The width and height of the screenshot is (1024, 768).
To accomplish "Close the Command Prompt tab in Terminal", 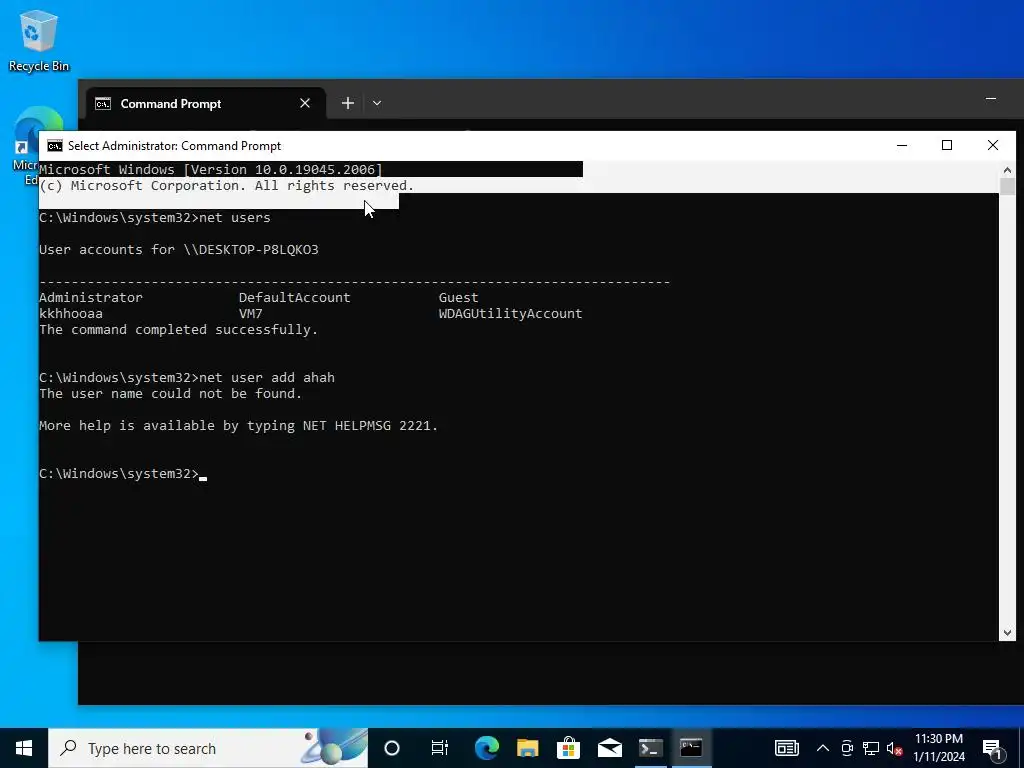I will (305, 103).
